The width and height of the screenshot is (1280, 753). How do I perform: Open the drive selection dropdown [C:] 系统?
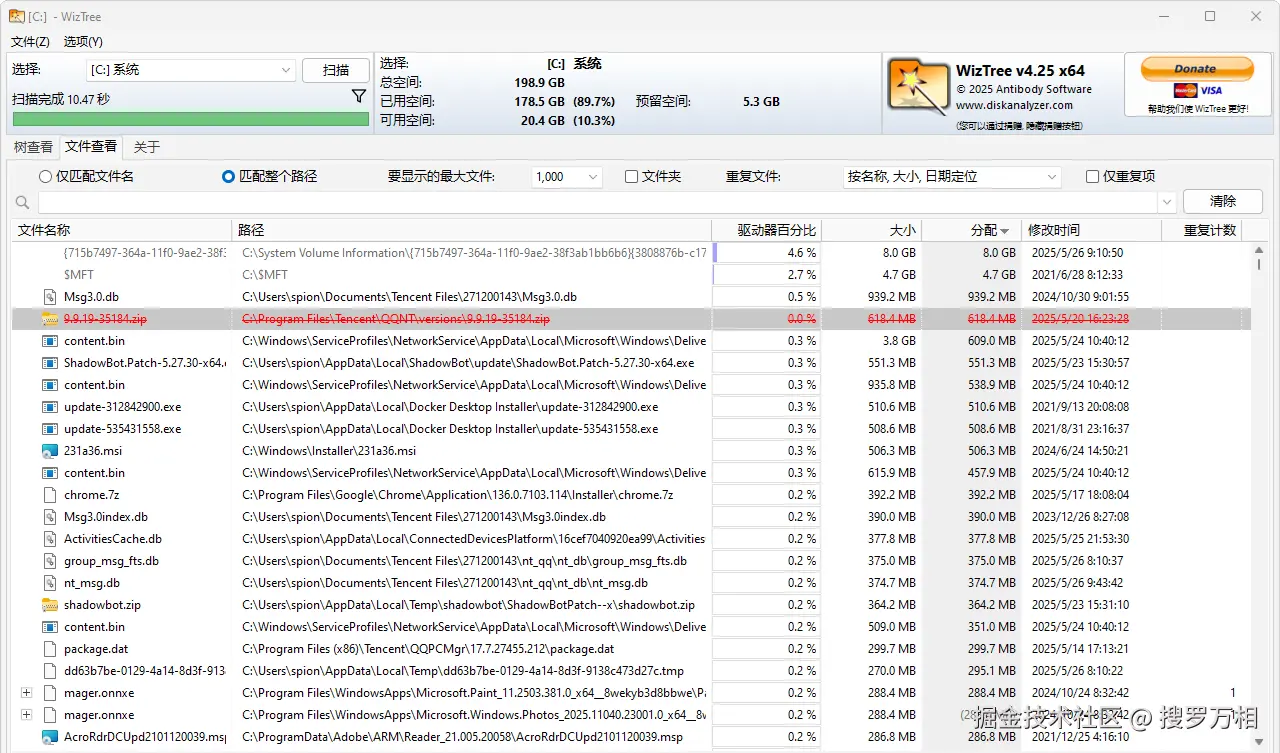pos(190,70)
